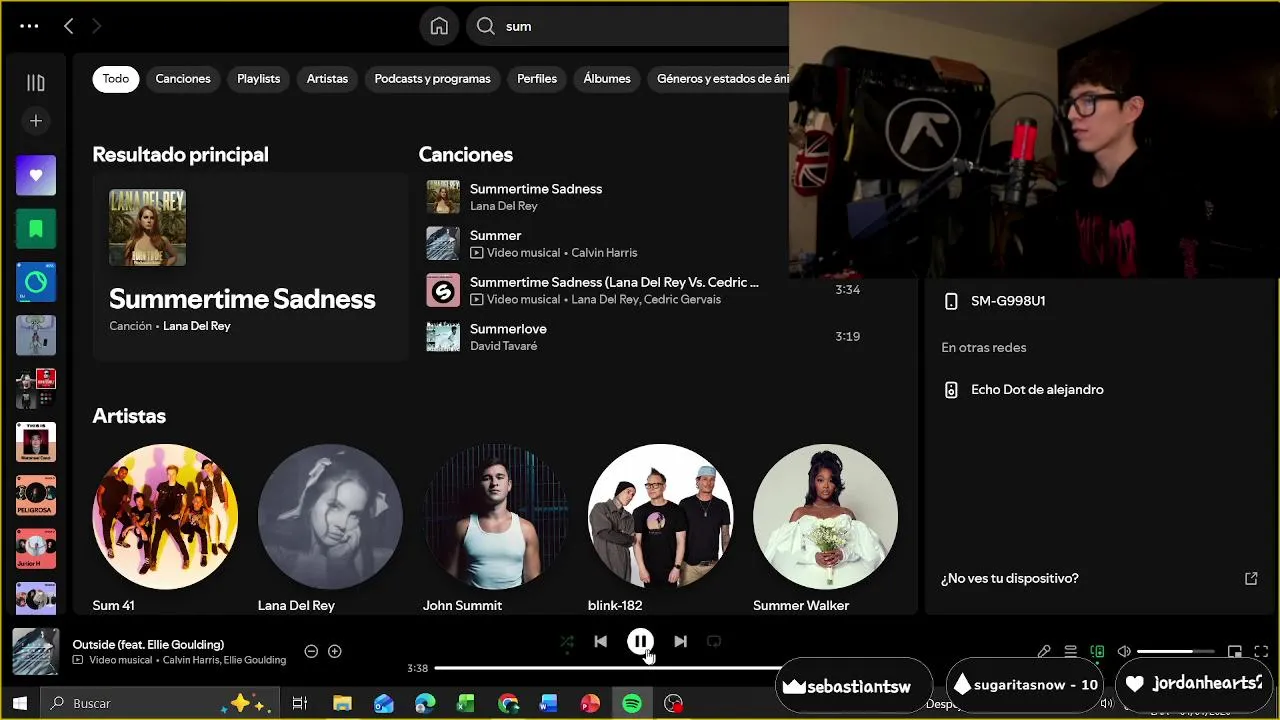Open Sum 41 artist card
This screenshot has width=1280, height=720.
165,528
